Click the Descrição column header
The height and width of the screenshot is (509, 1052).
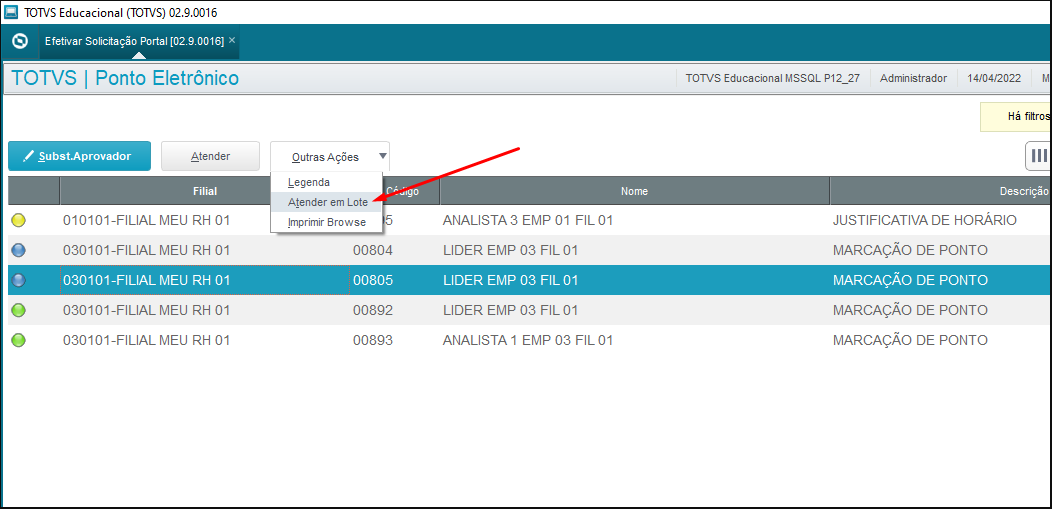coord(941,191)
